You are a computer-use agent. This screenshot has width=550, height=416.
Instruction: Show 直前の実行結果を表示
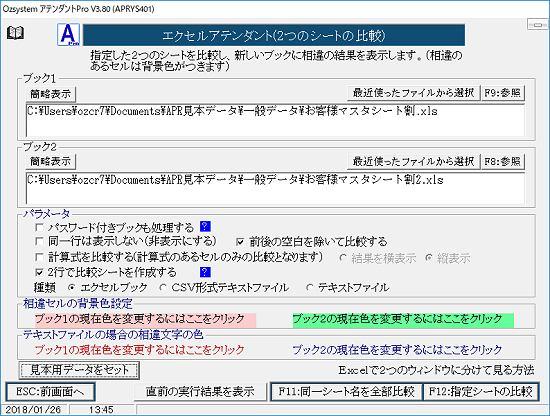pos(200,391)
